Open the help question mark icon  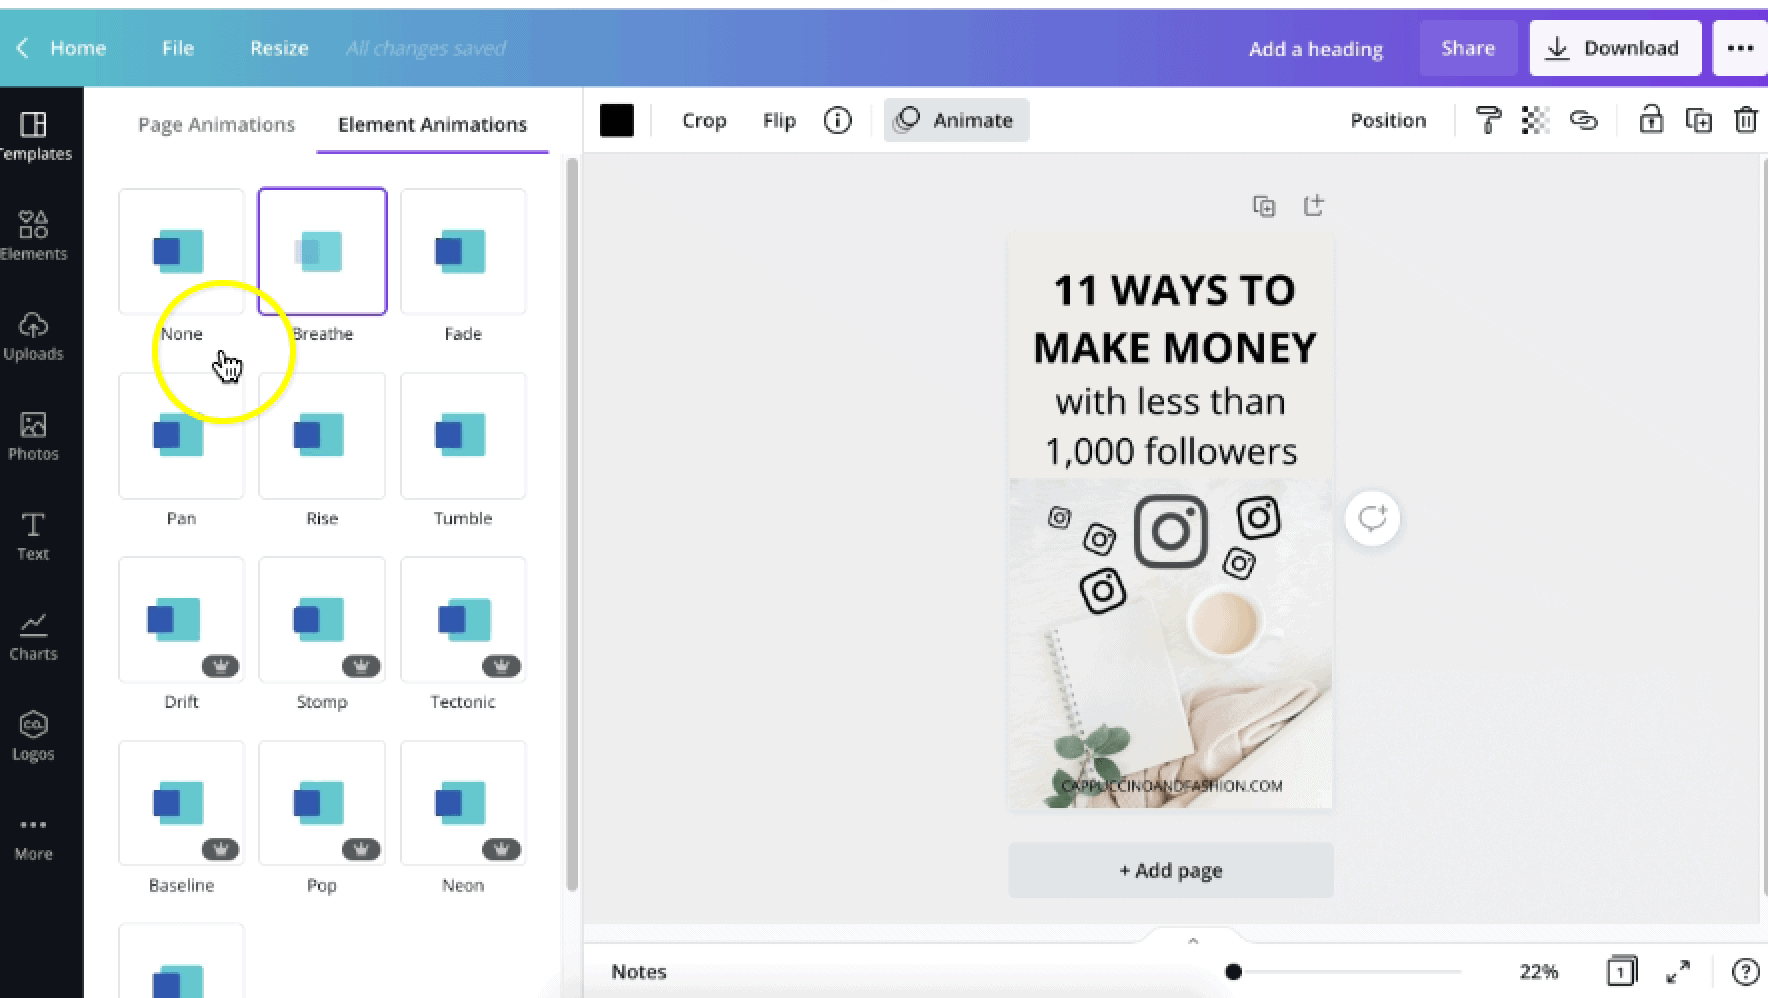click(x=1745, y=971)
